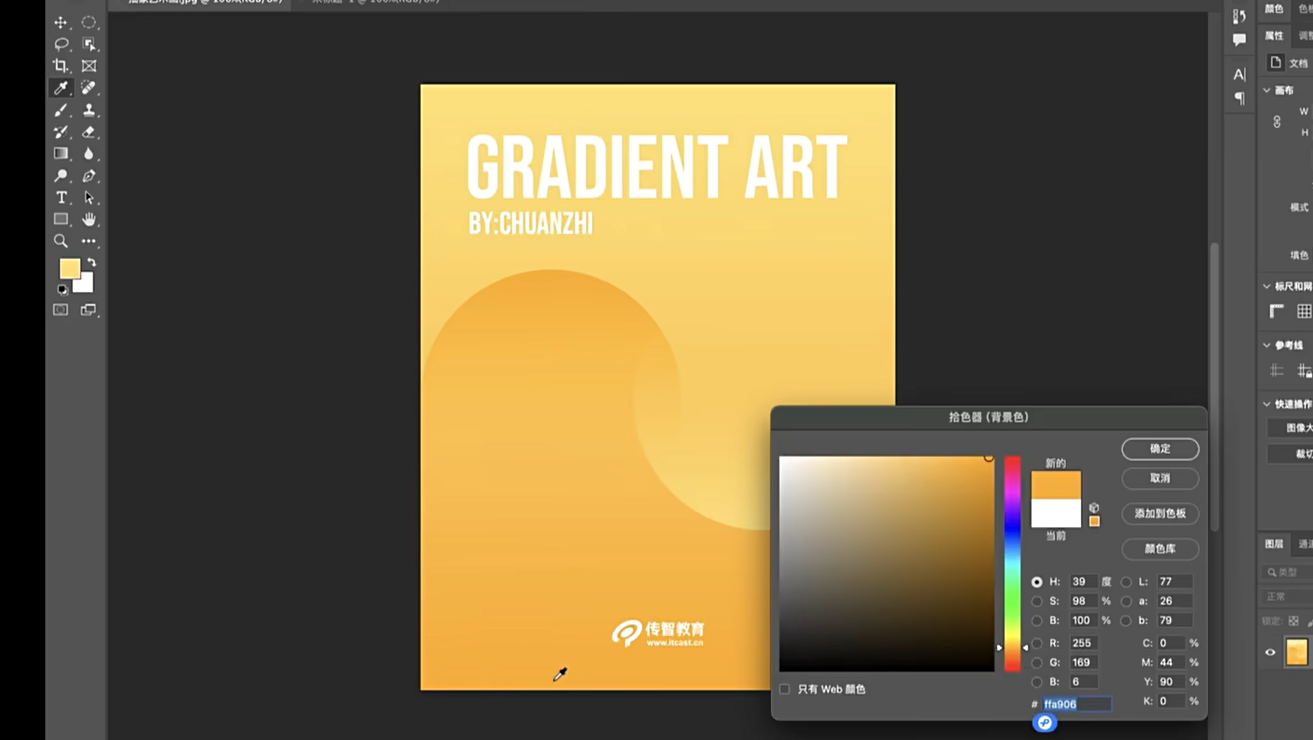Select the H hue radio button
Screen dimensions: 1313x740
click(x=1037, y=581)
